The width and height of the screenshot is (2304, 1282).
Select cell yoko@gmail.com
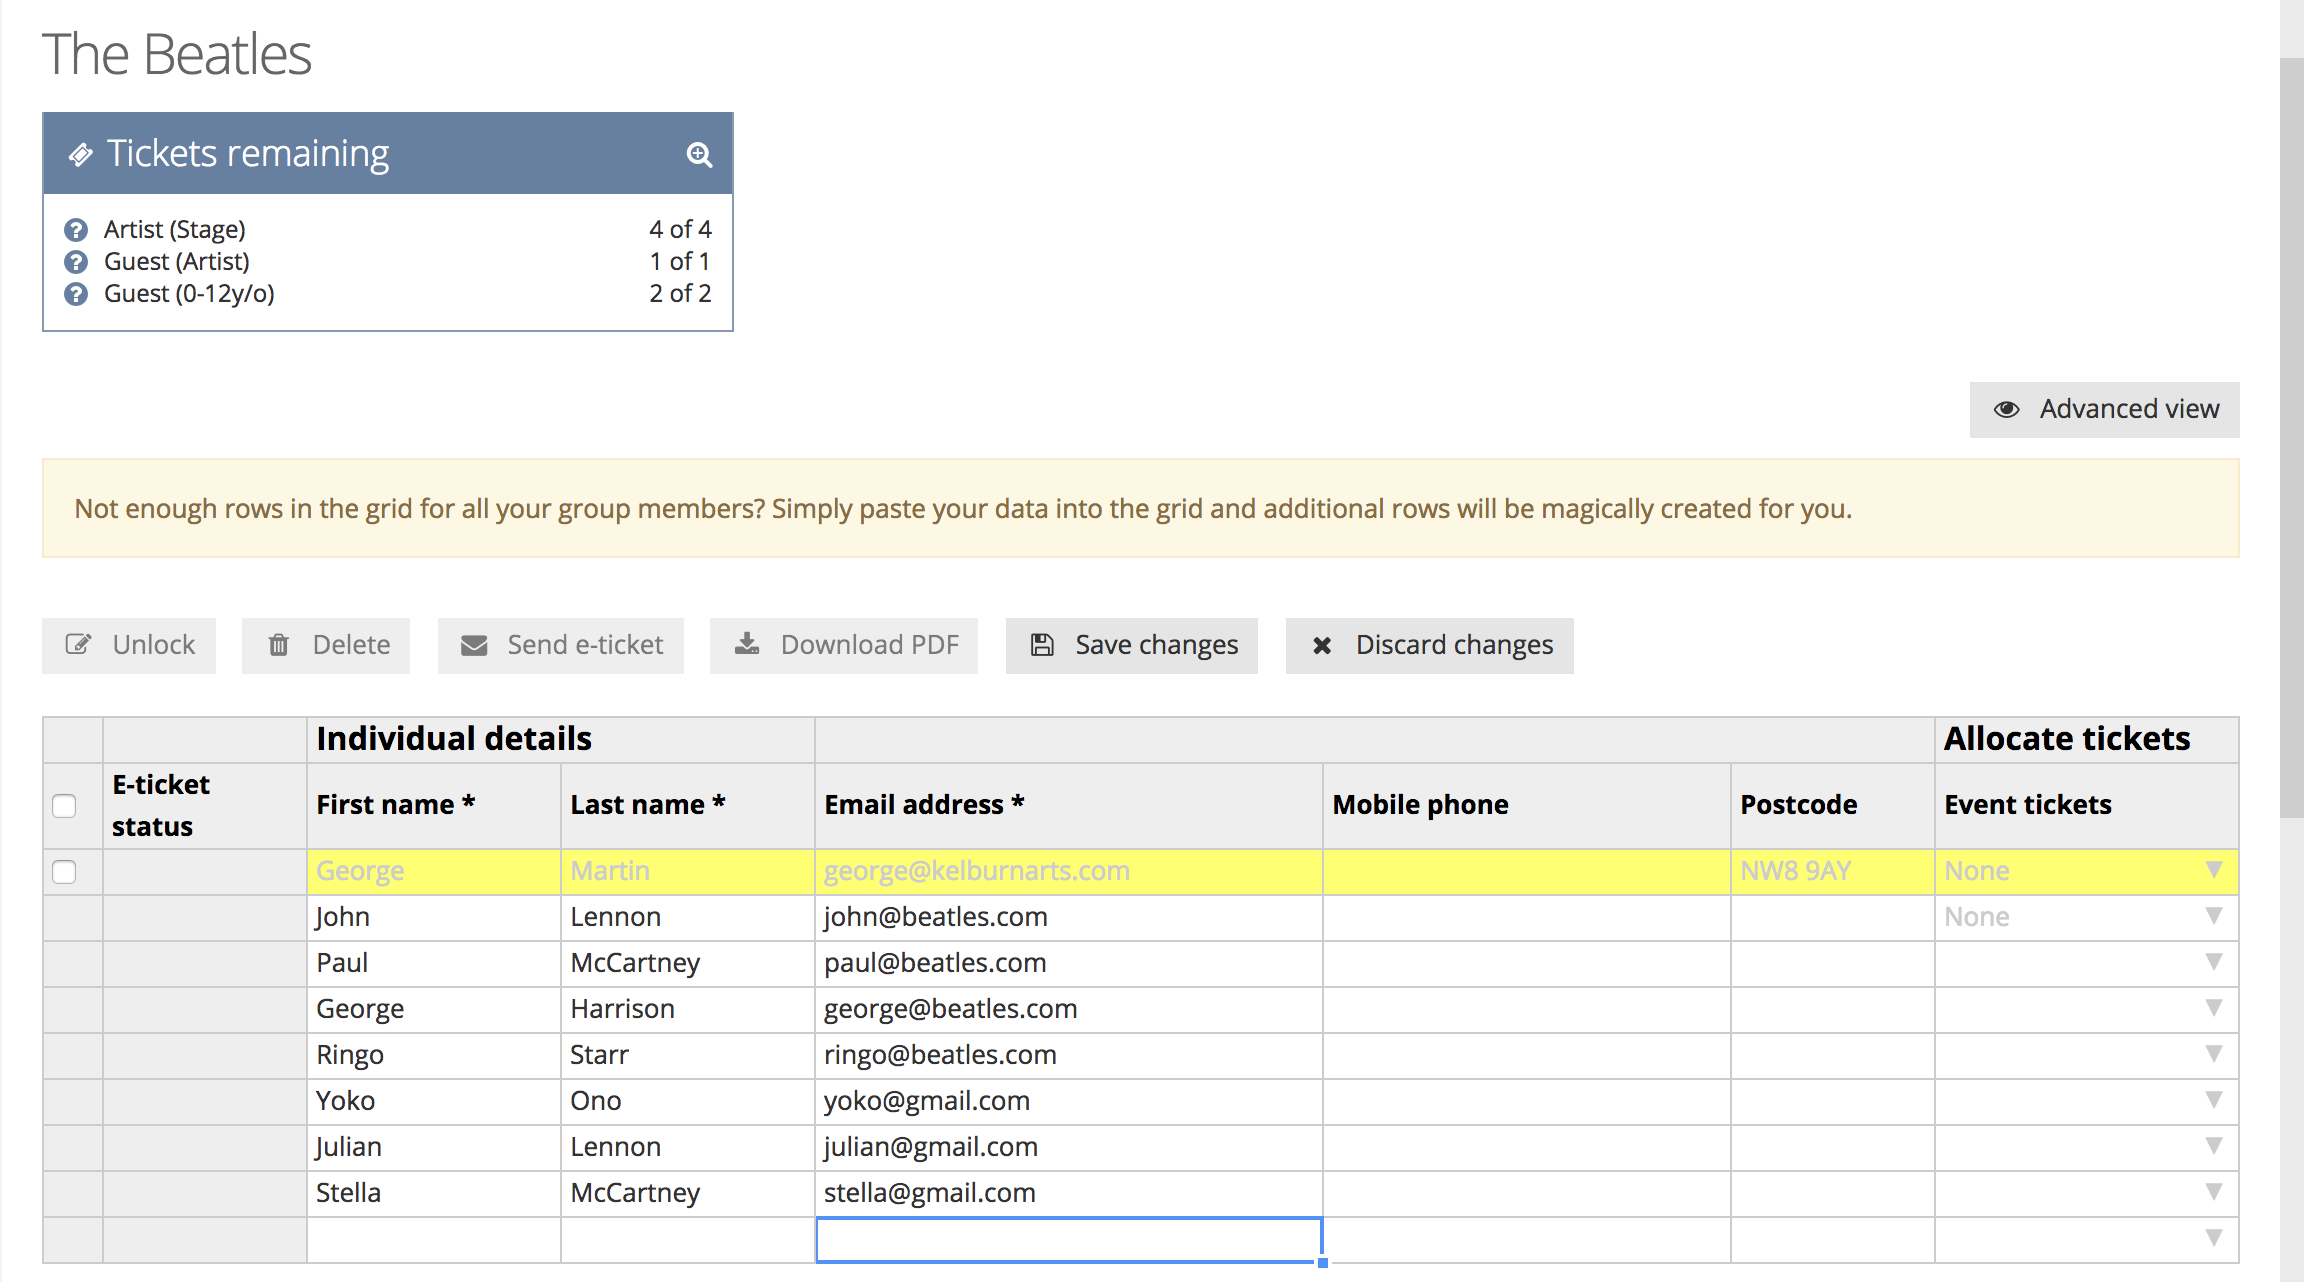pyautogui.click(x=1069, y=1101)
